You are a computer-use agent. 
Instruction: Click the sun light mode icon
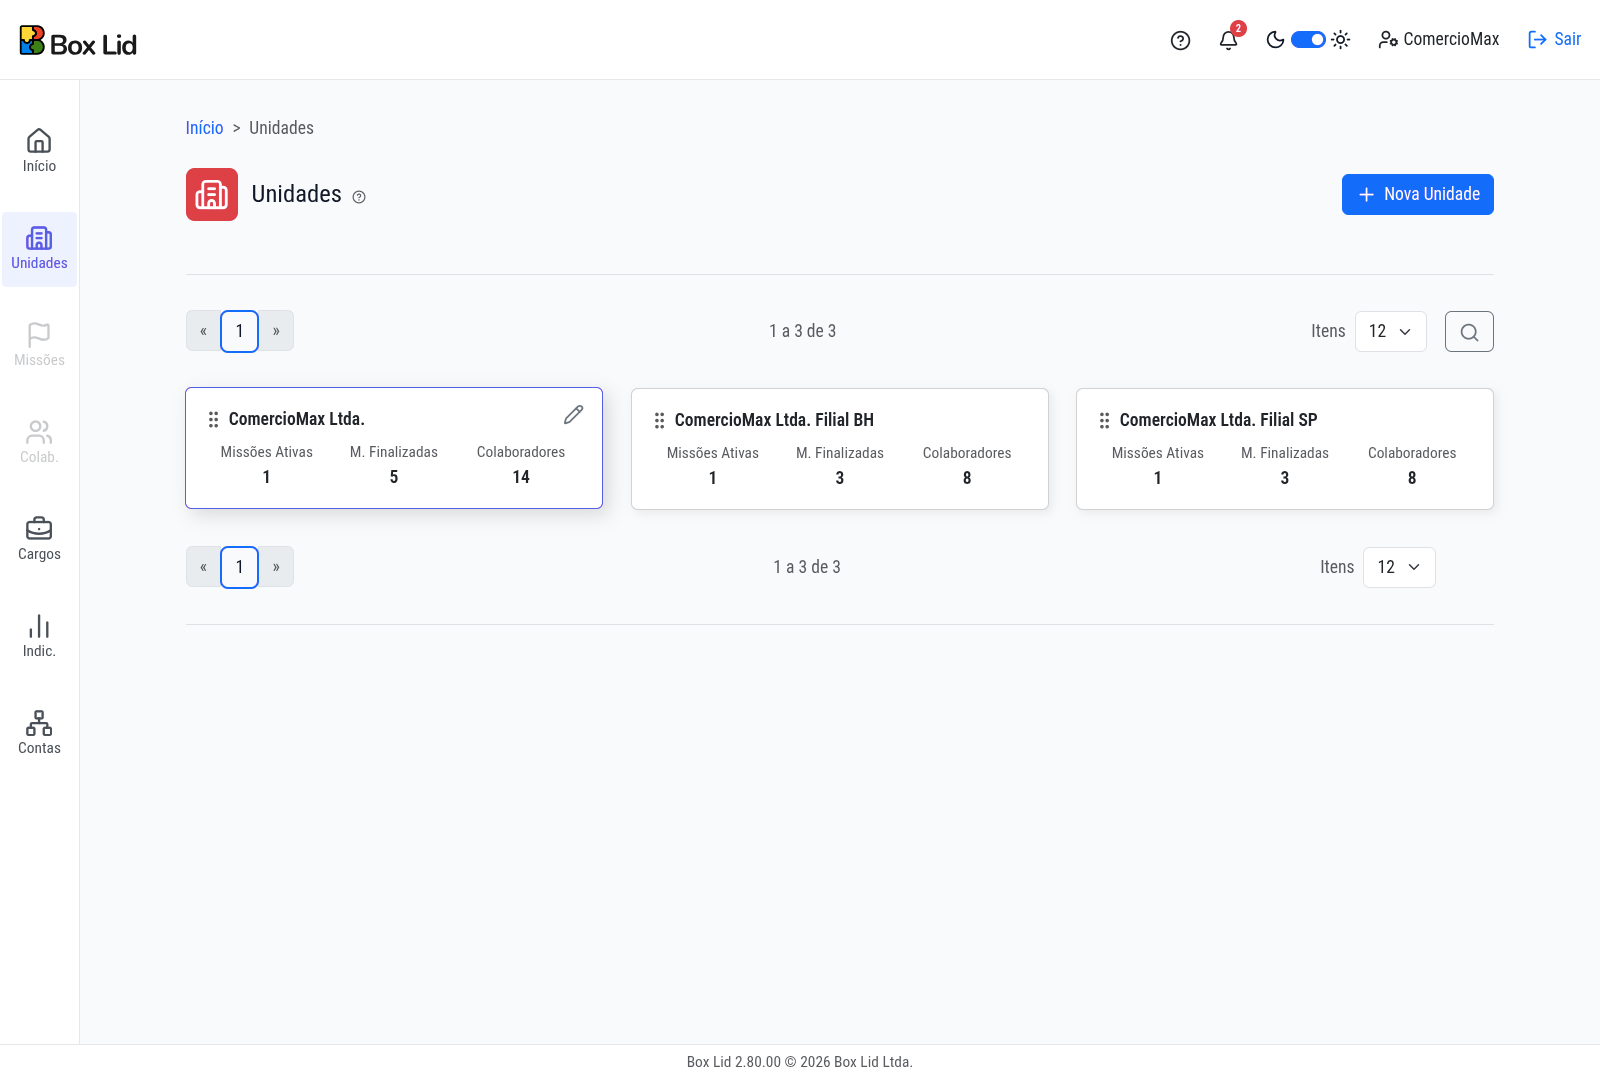click(x=1341, y=40)
